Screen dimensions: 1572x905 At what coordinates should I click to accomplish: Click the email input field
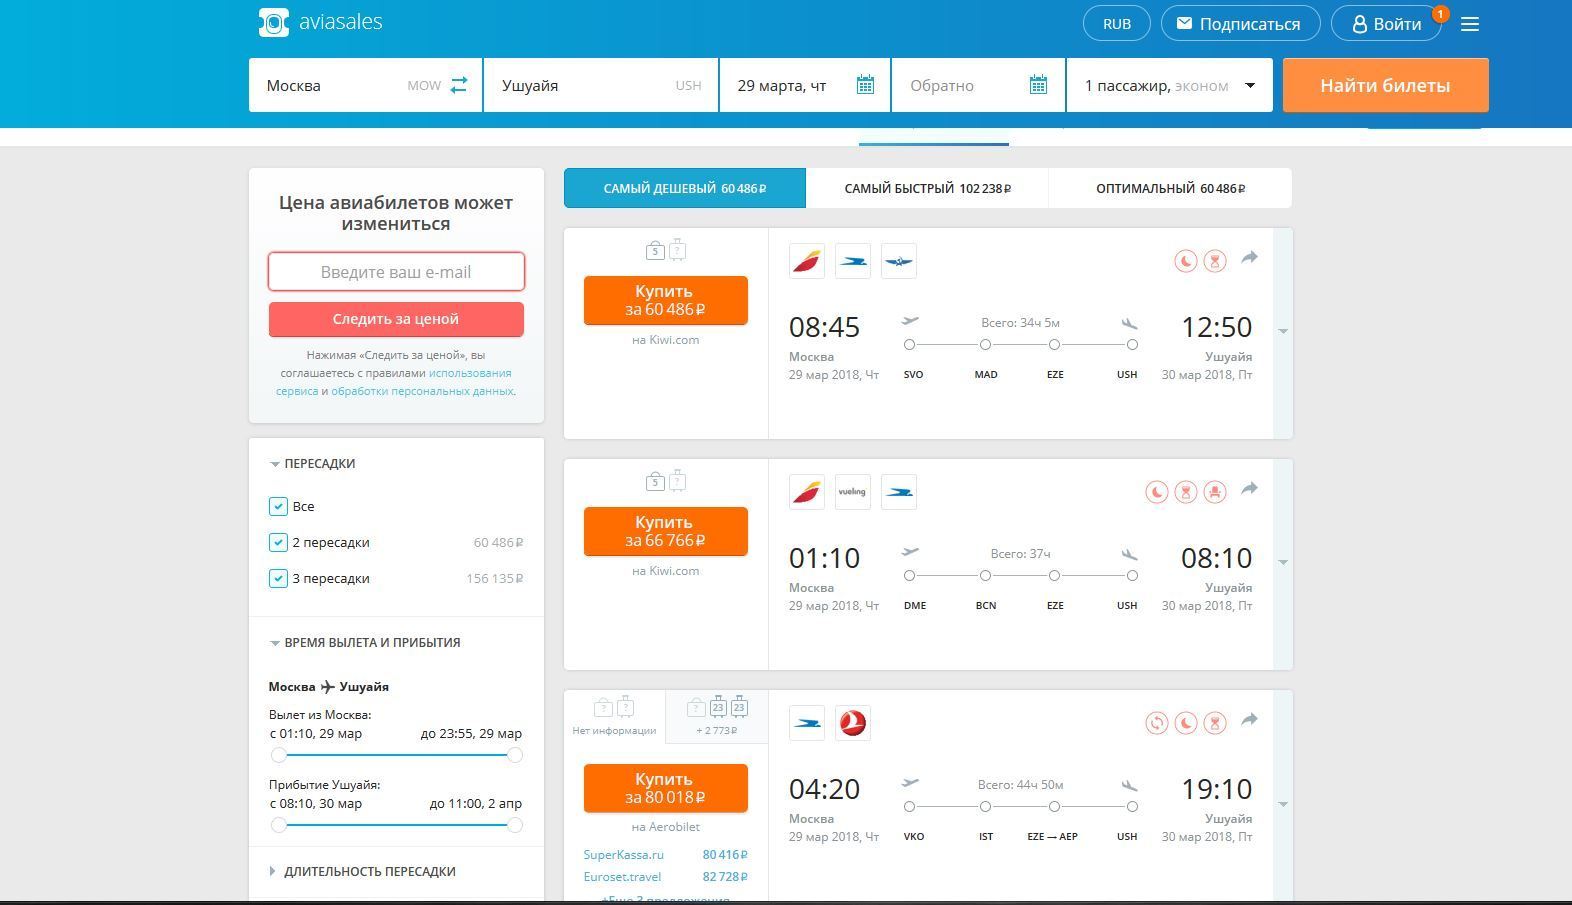point(396,272)
